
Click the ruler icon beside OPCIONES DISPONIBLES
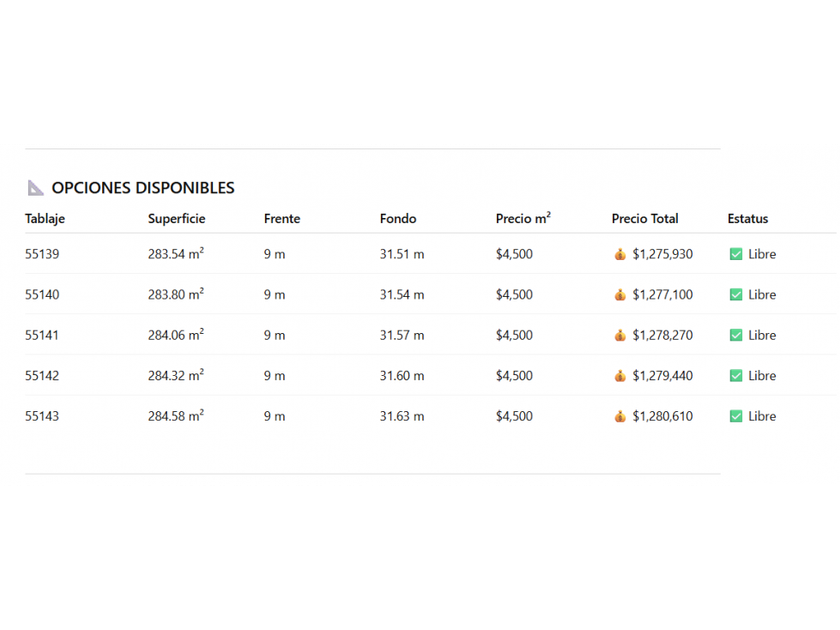[x=36, y=187]
